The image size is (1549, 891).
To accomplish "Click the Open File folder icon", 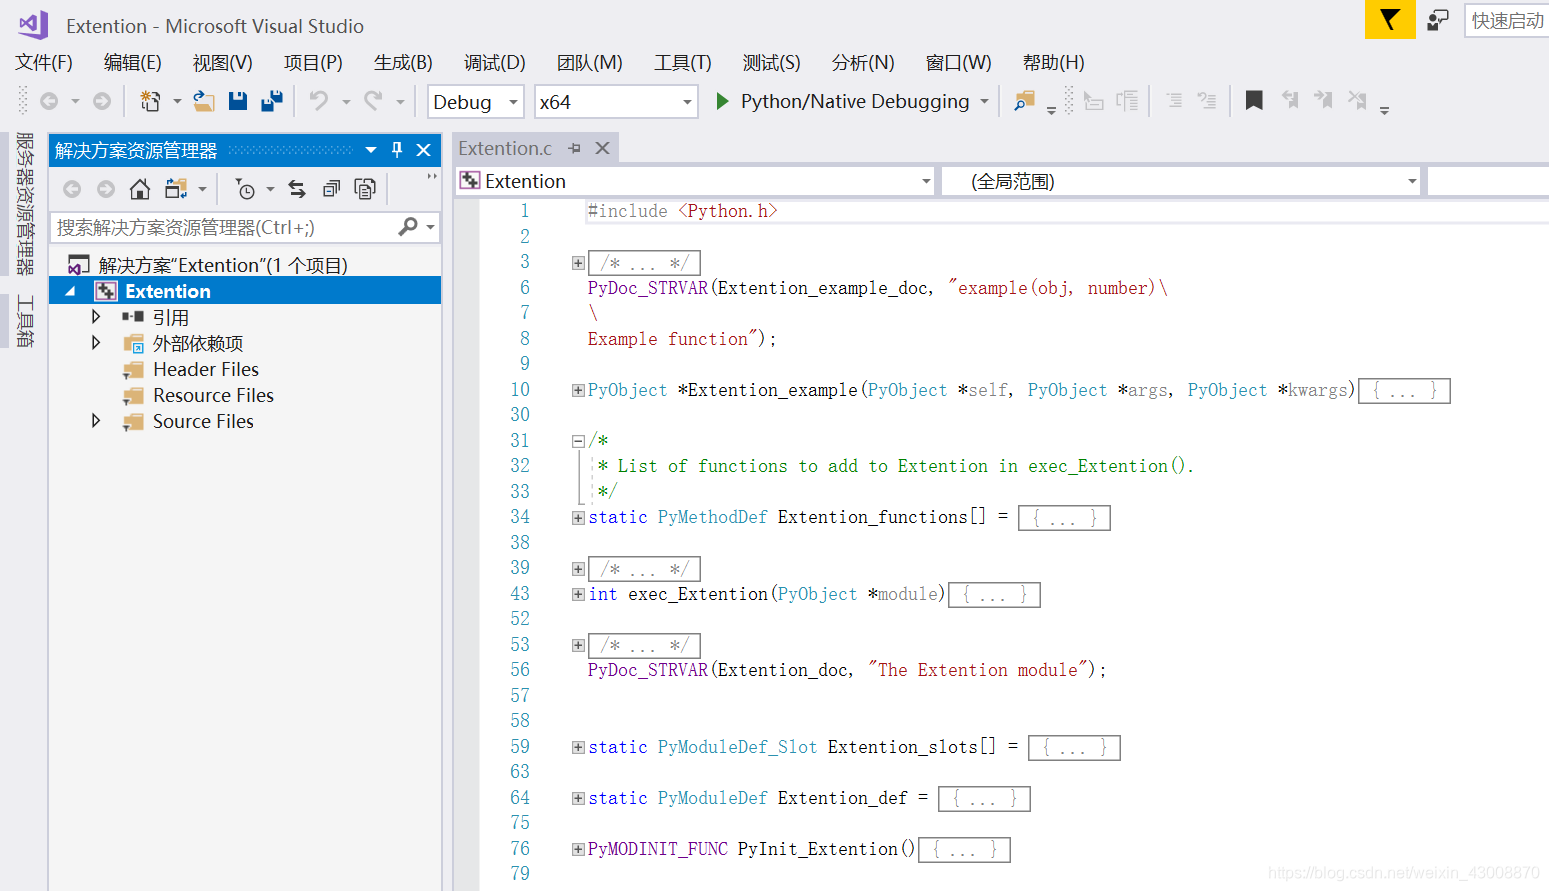I will click(x=204, y=101).
